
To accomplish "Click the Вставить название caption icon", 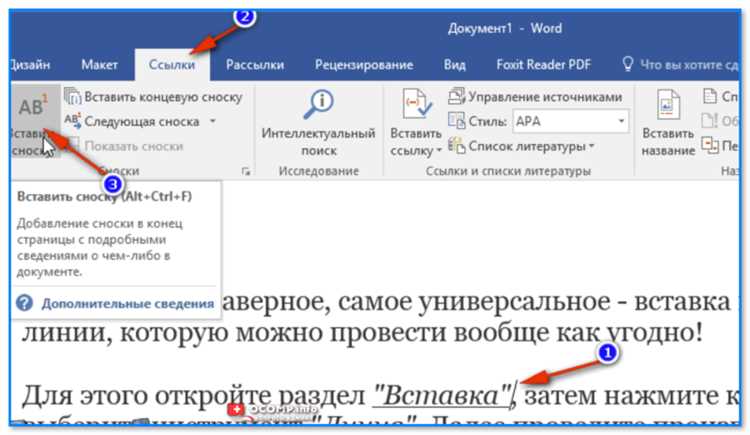I will 668,104.
